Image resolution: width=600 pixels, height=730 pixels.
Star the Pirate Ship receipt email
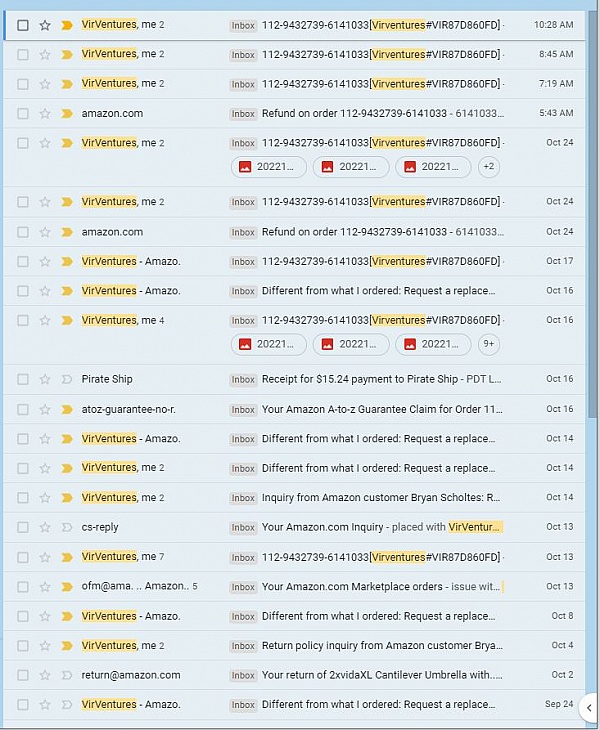pos(44,379)
